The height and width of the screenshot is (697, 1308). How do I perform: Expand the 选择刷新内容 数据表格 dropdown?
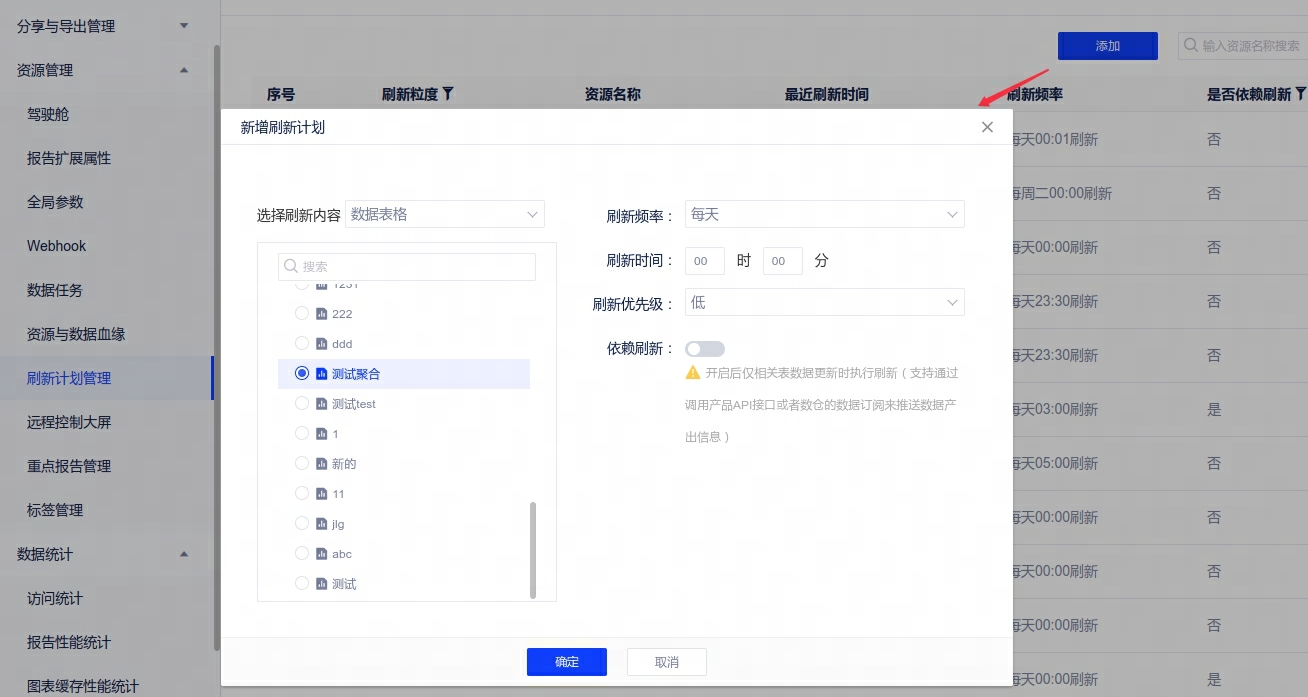444,214
